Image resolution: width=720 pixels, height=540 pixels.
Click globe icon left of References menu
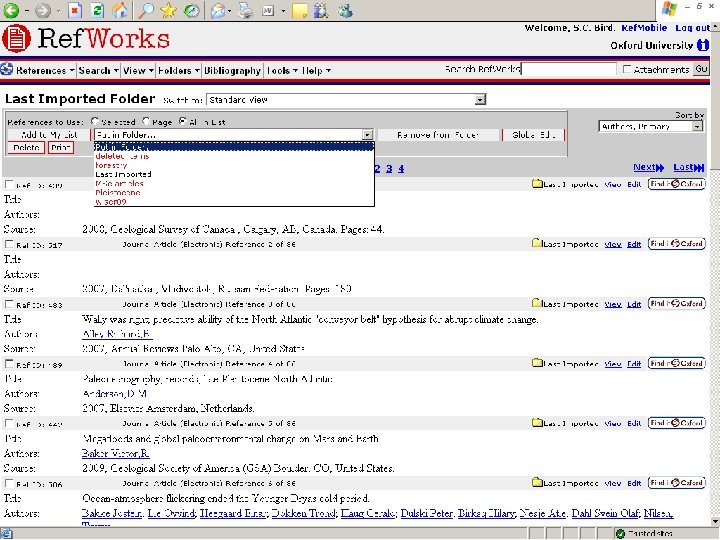tap(7, 69)
